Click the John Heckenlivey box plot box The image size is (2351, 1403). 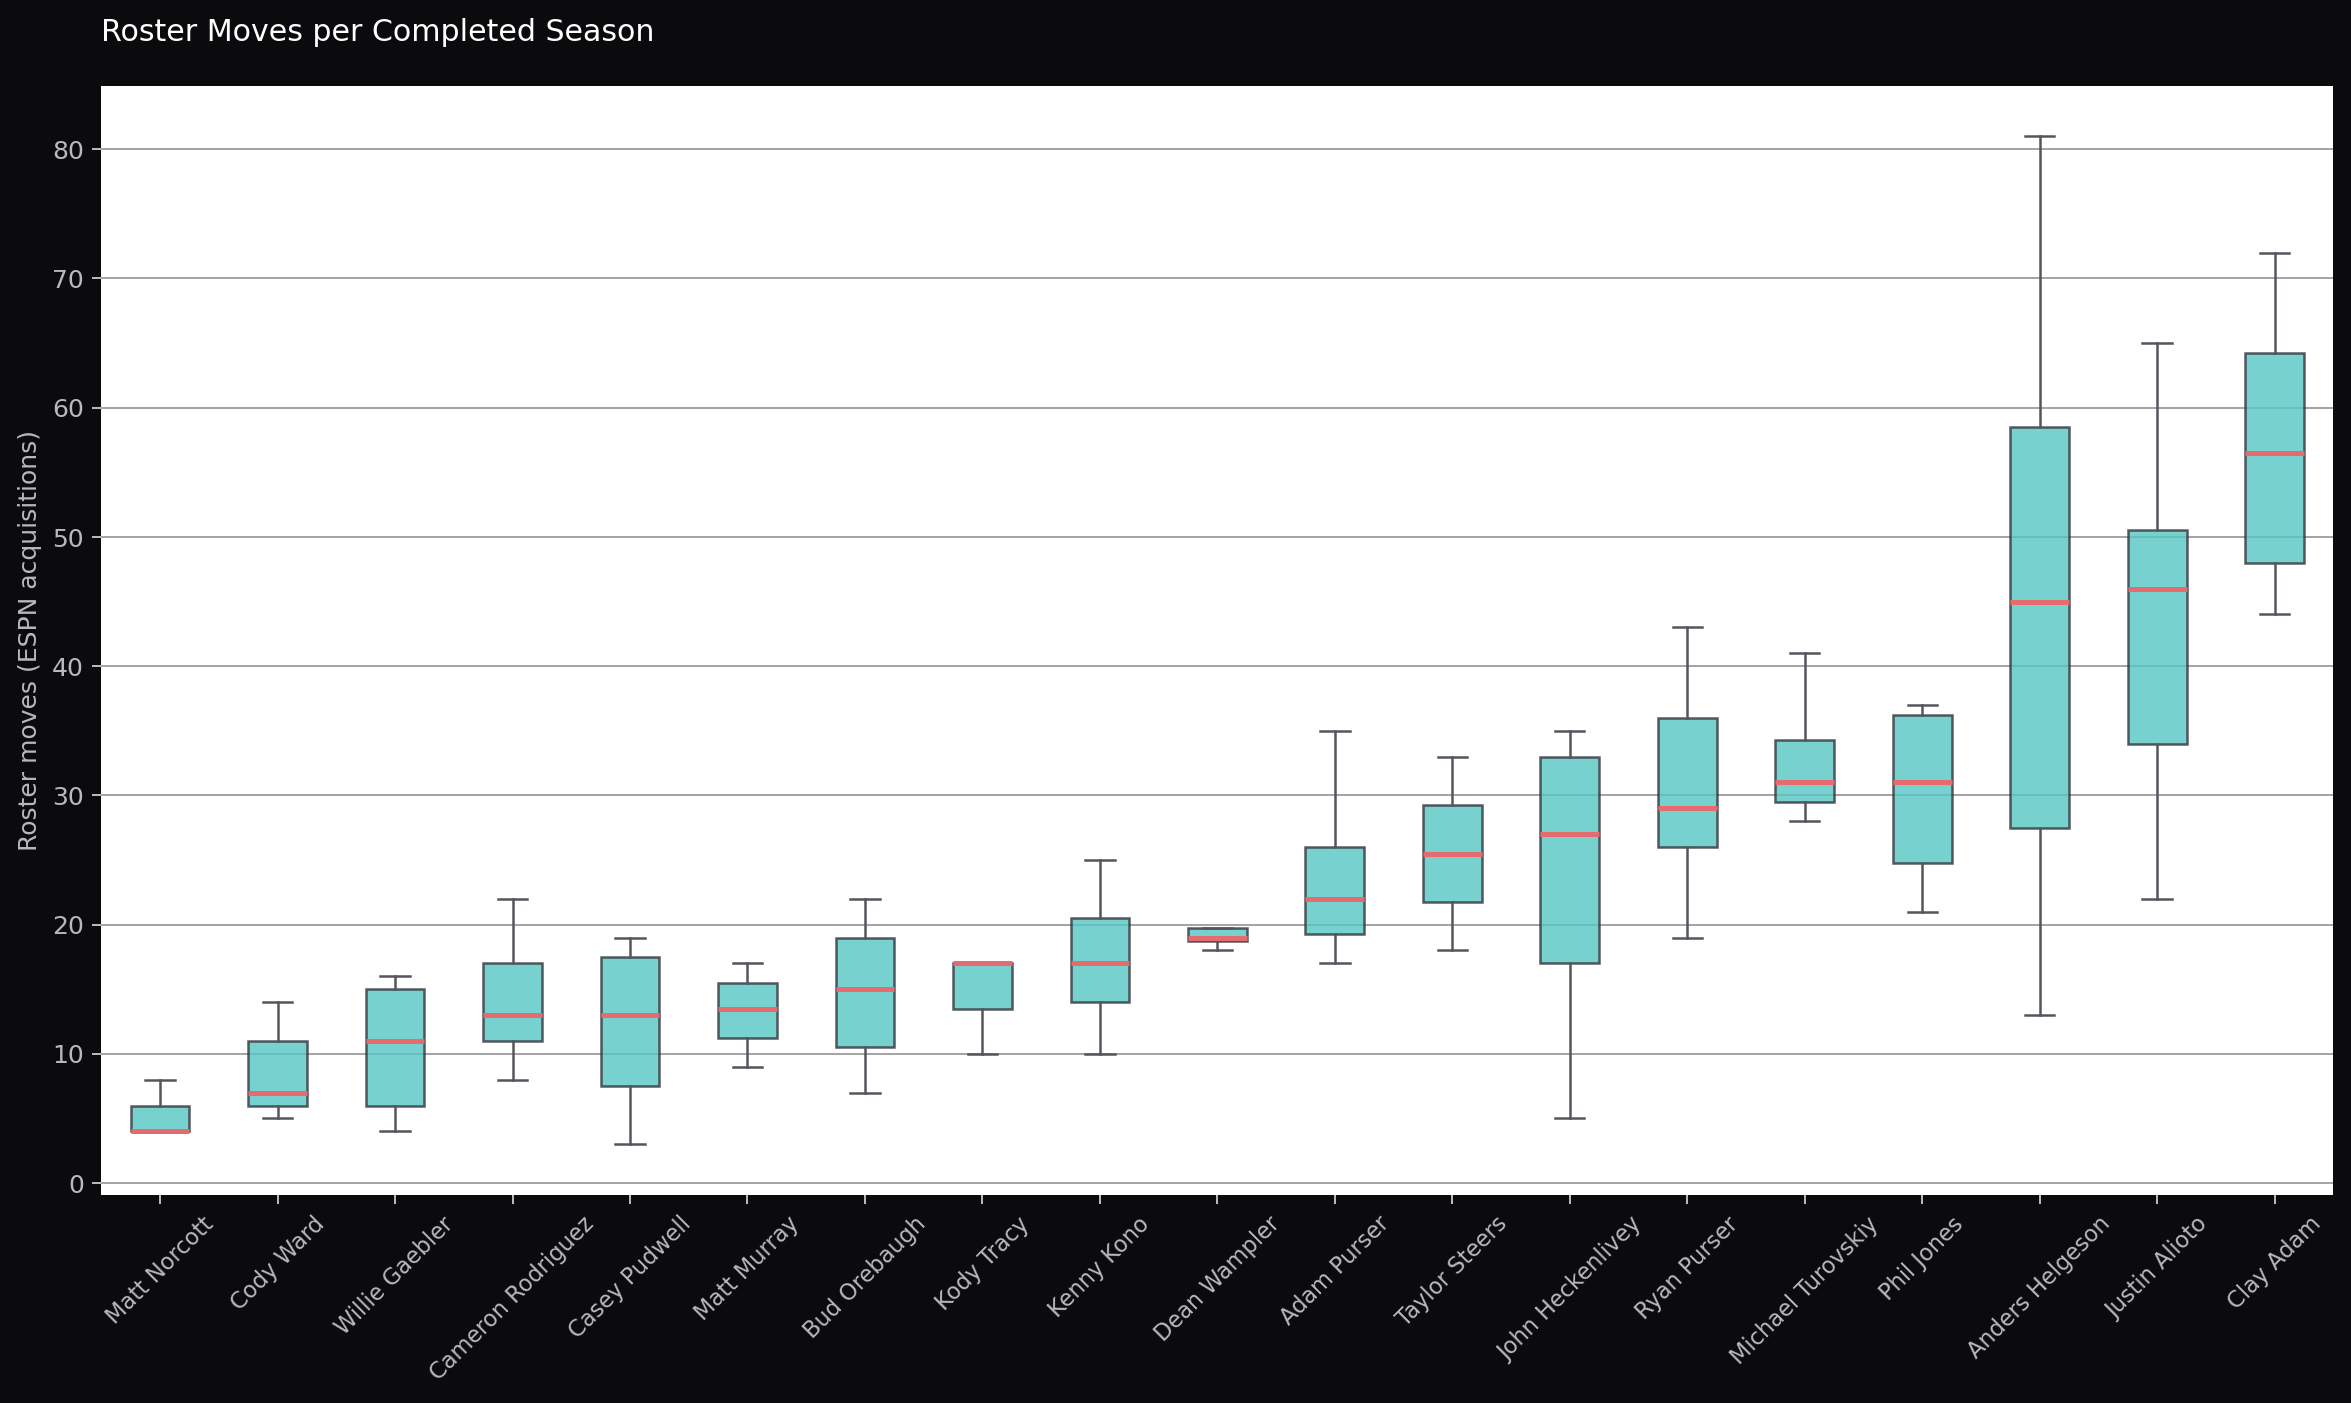[1570, 860]
